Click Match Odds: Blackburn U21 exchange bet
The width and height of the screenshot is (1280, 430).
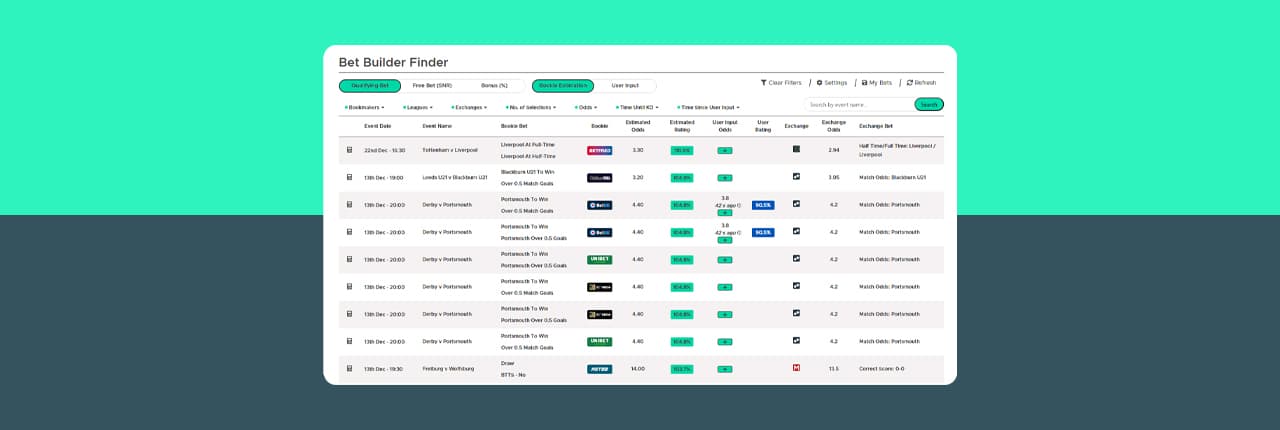892,177
